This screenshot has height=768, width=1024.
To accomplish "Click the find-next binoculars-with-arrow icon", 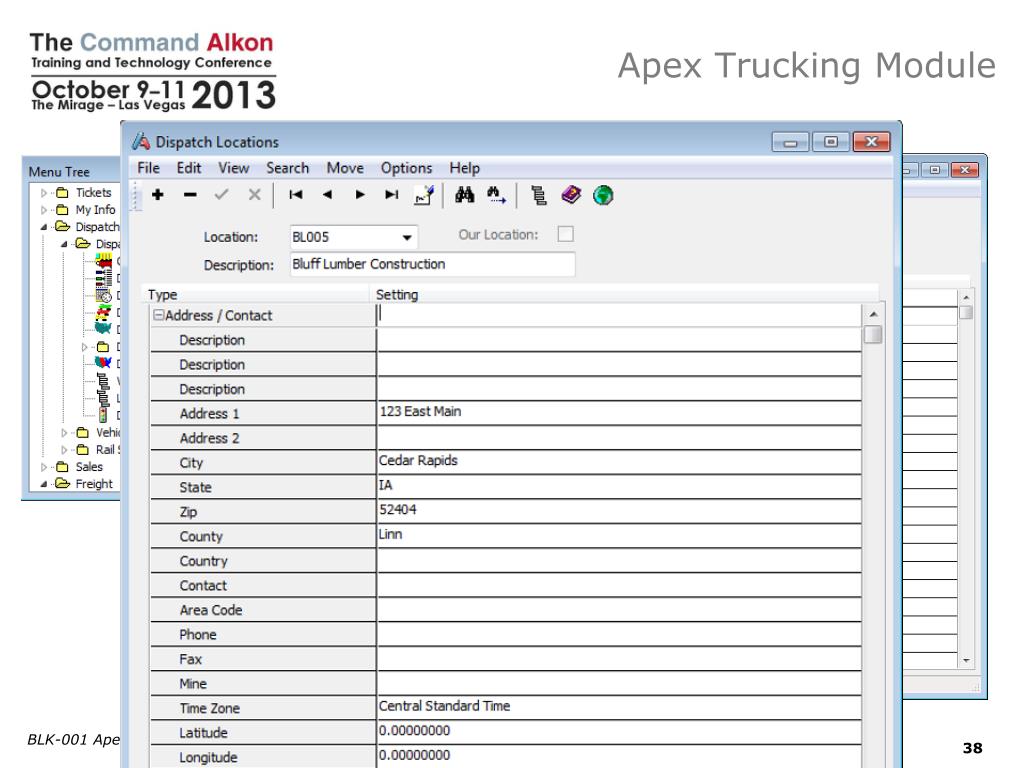I will (496, 195).
